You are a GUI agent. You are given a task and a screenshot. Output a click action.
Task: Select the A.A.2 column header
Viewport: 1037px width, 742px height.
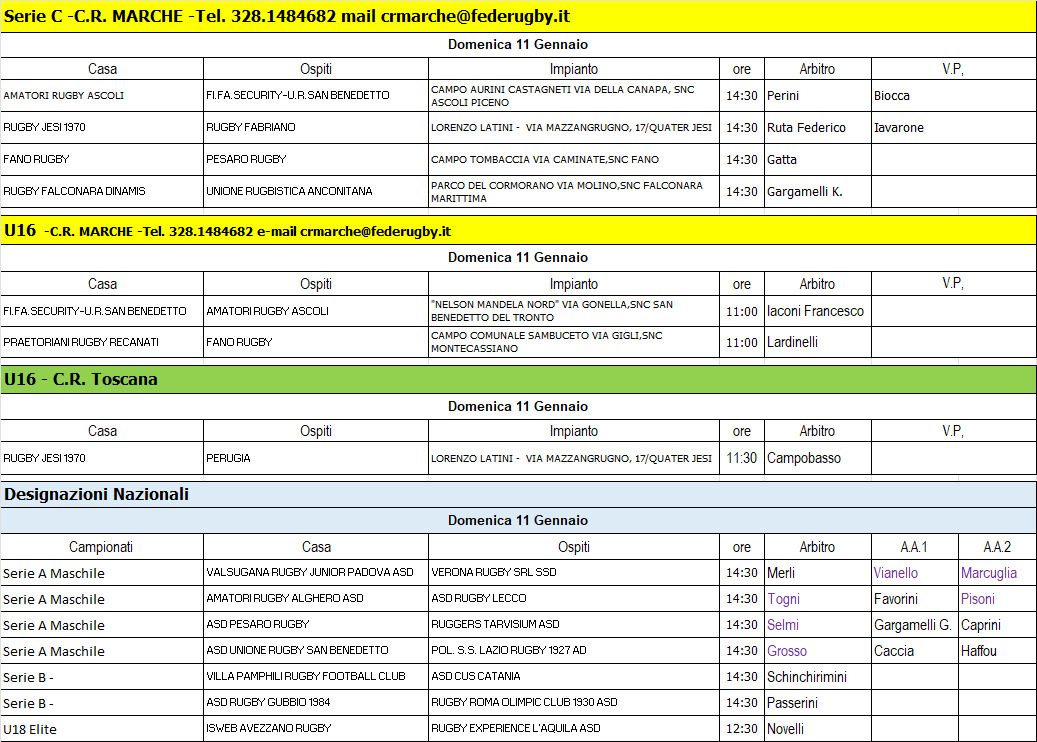pos(996,547)
